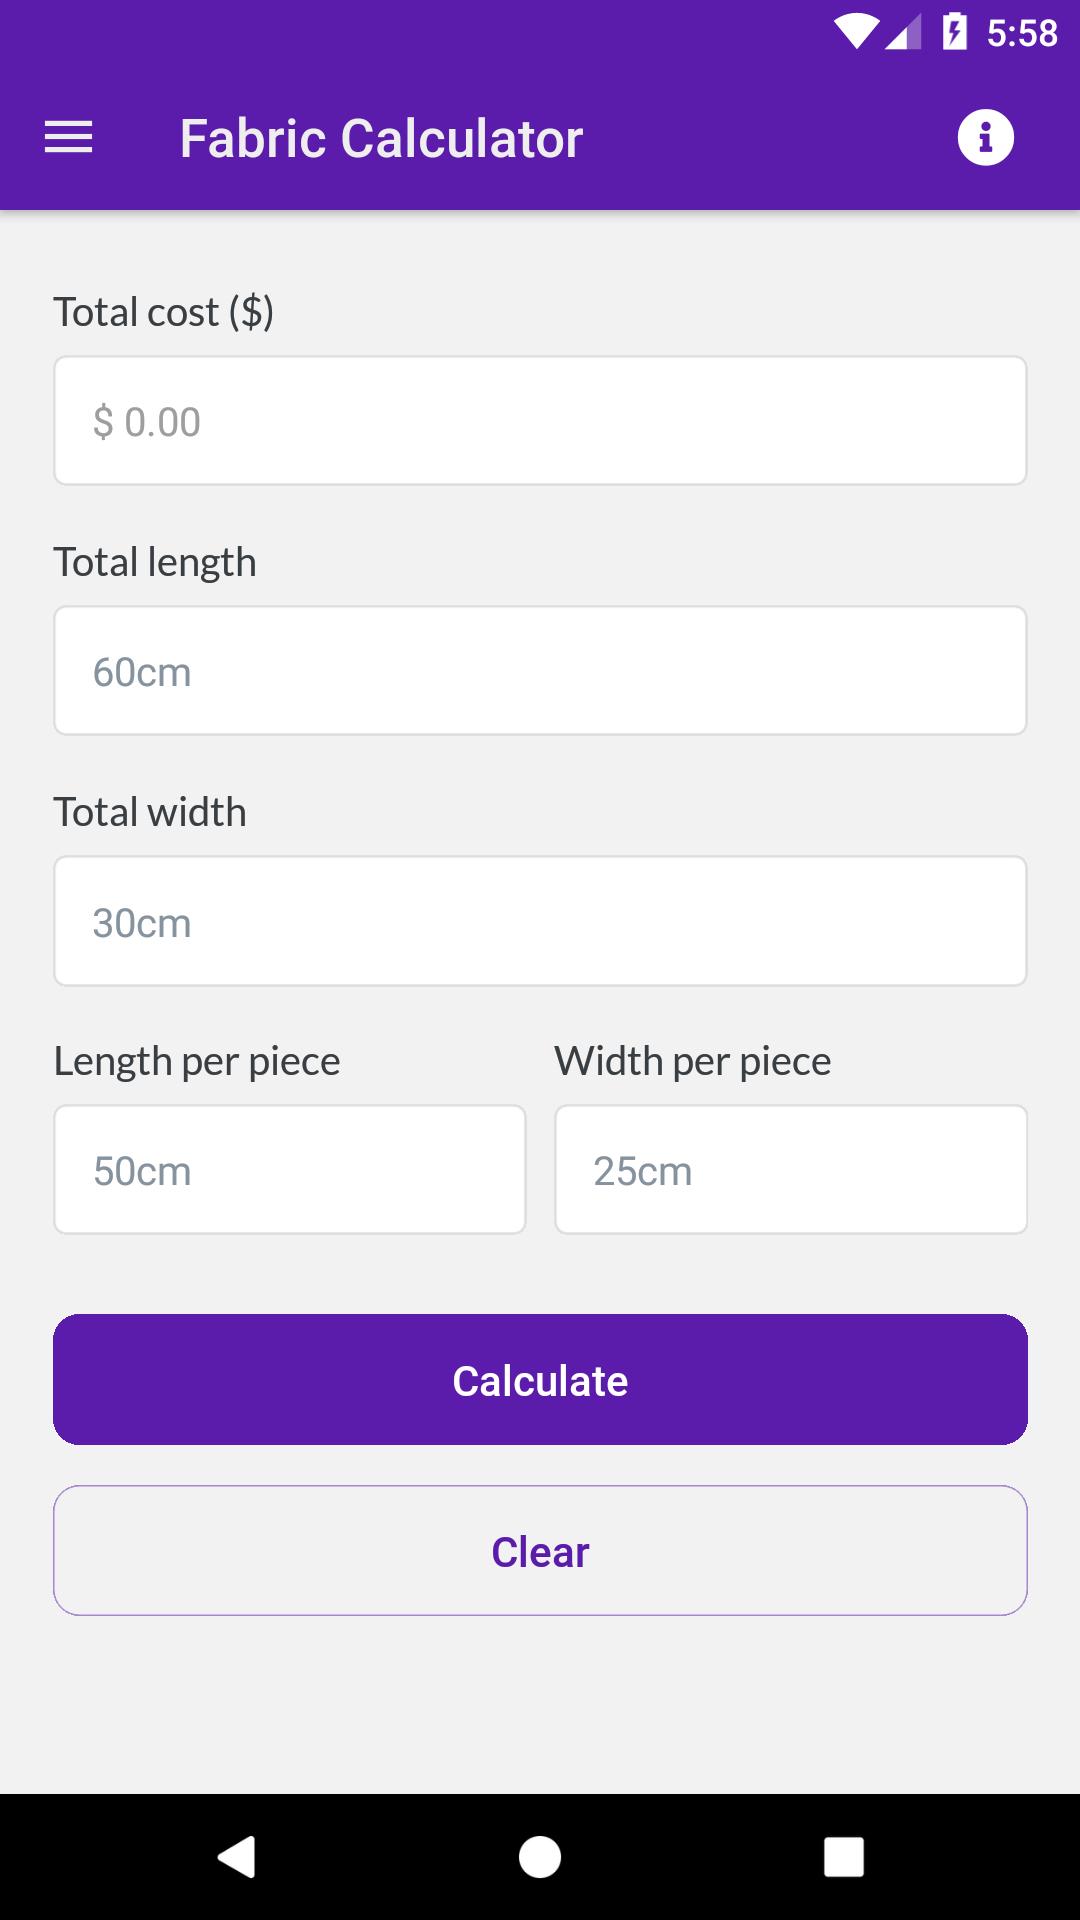Focus the Total cost input field

click(540, 421)
